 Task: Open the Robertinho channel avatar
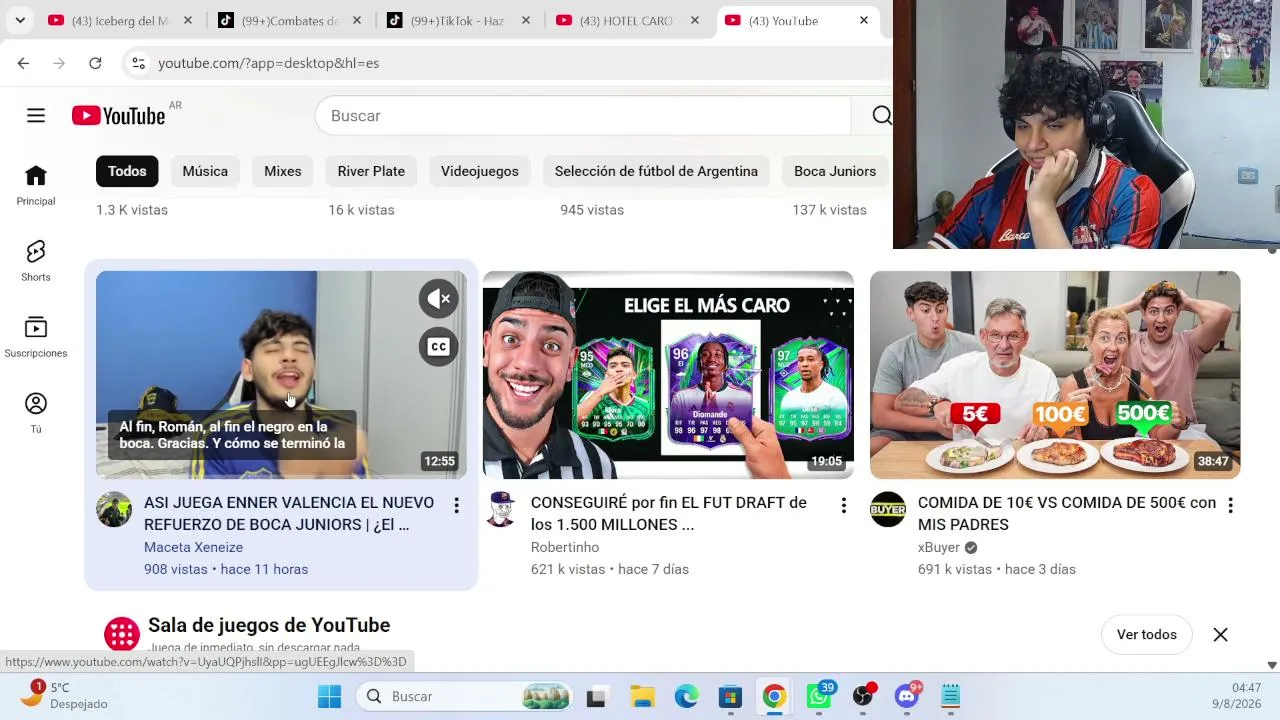click(x=501, y=510)
